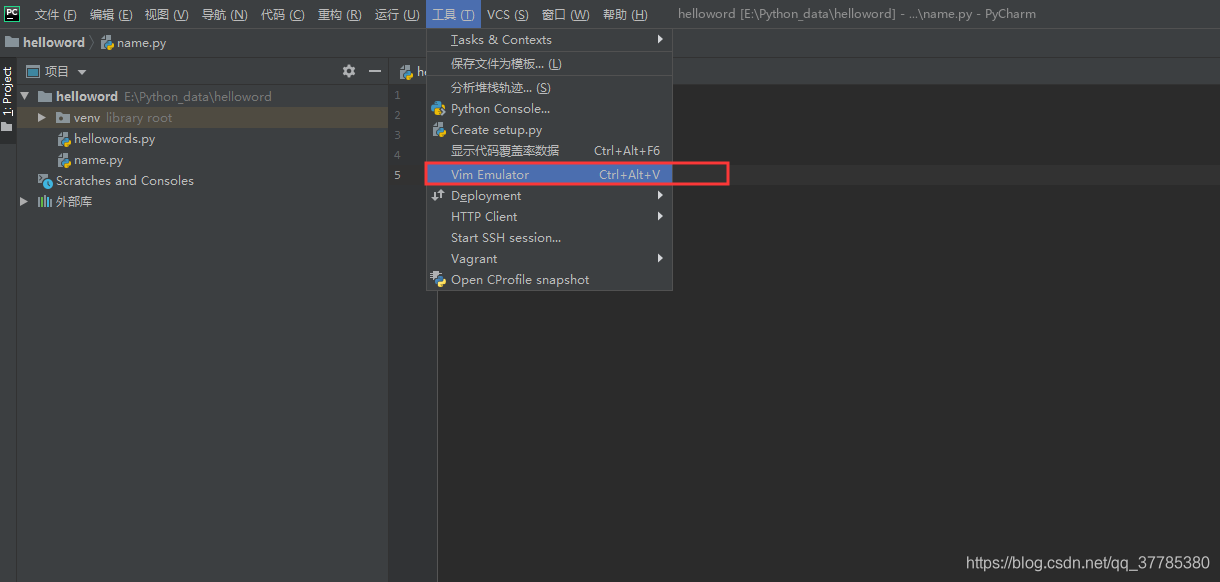This screenshot has height=582, width=1220.
Task: Click Open CProfile snapshot entry
Action: (549, 280)
